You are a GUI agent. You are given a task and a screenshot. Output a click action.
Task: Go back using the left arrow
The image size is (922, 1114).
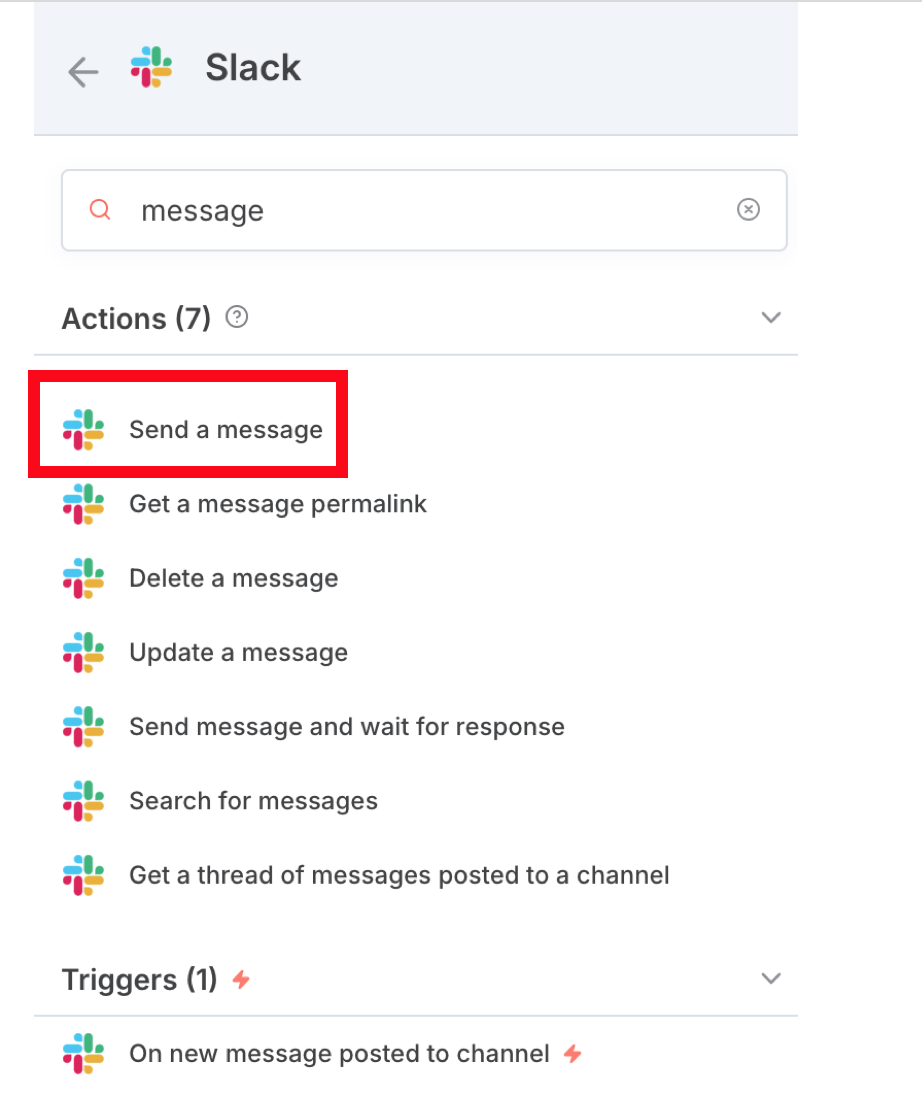point(83,72)
